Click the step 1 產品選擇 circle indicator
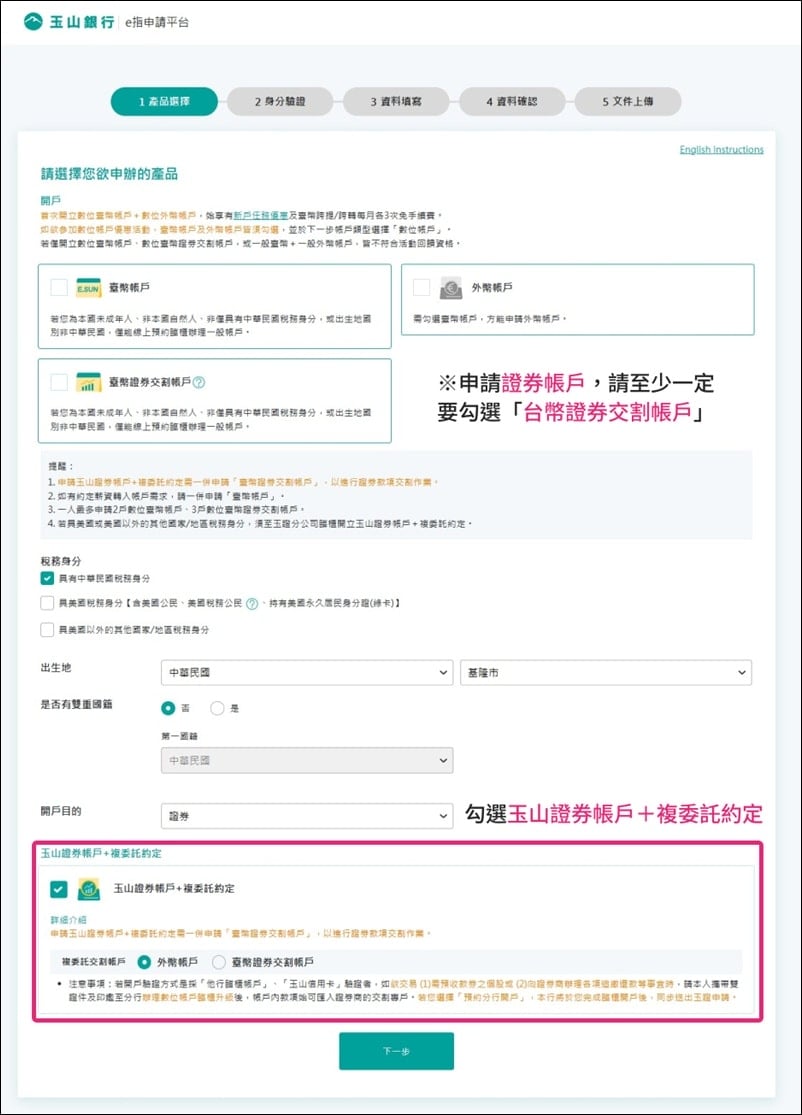This screenshot has height=1115, width=802. tap(163, 101)
